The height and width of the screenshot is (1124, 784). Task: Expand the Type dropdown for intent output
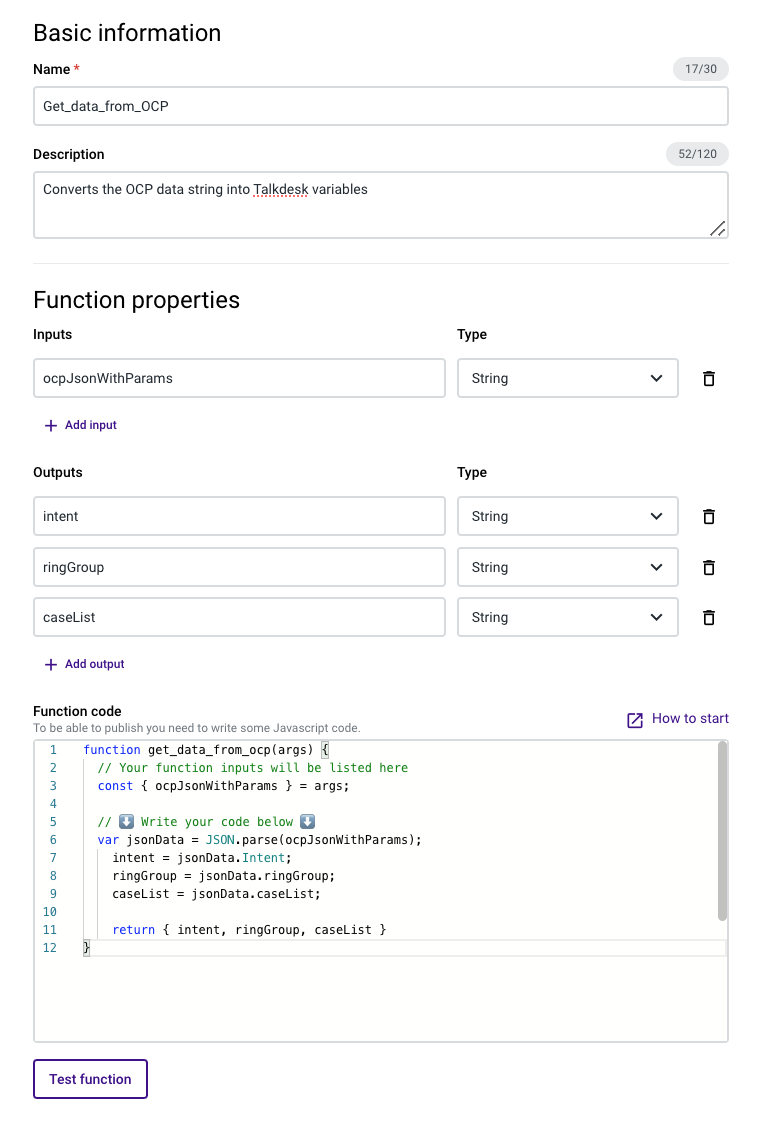[567, 517]
